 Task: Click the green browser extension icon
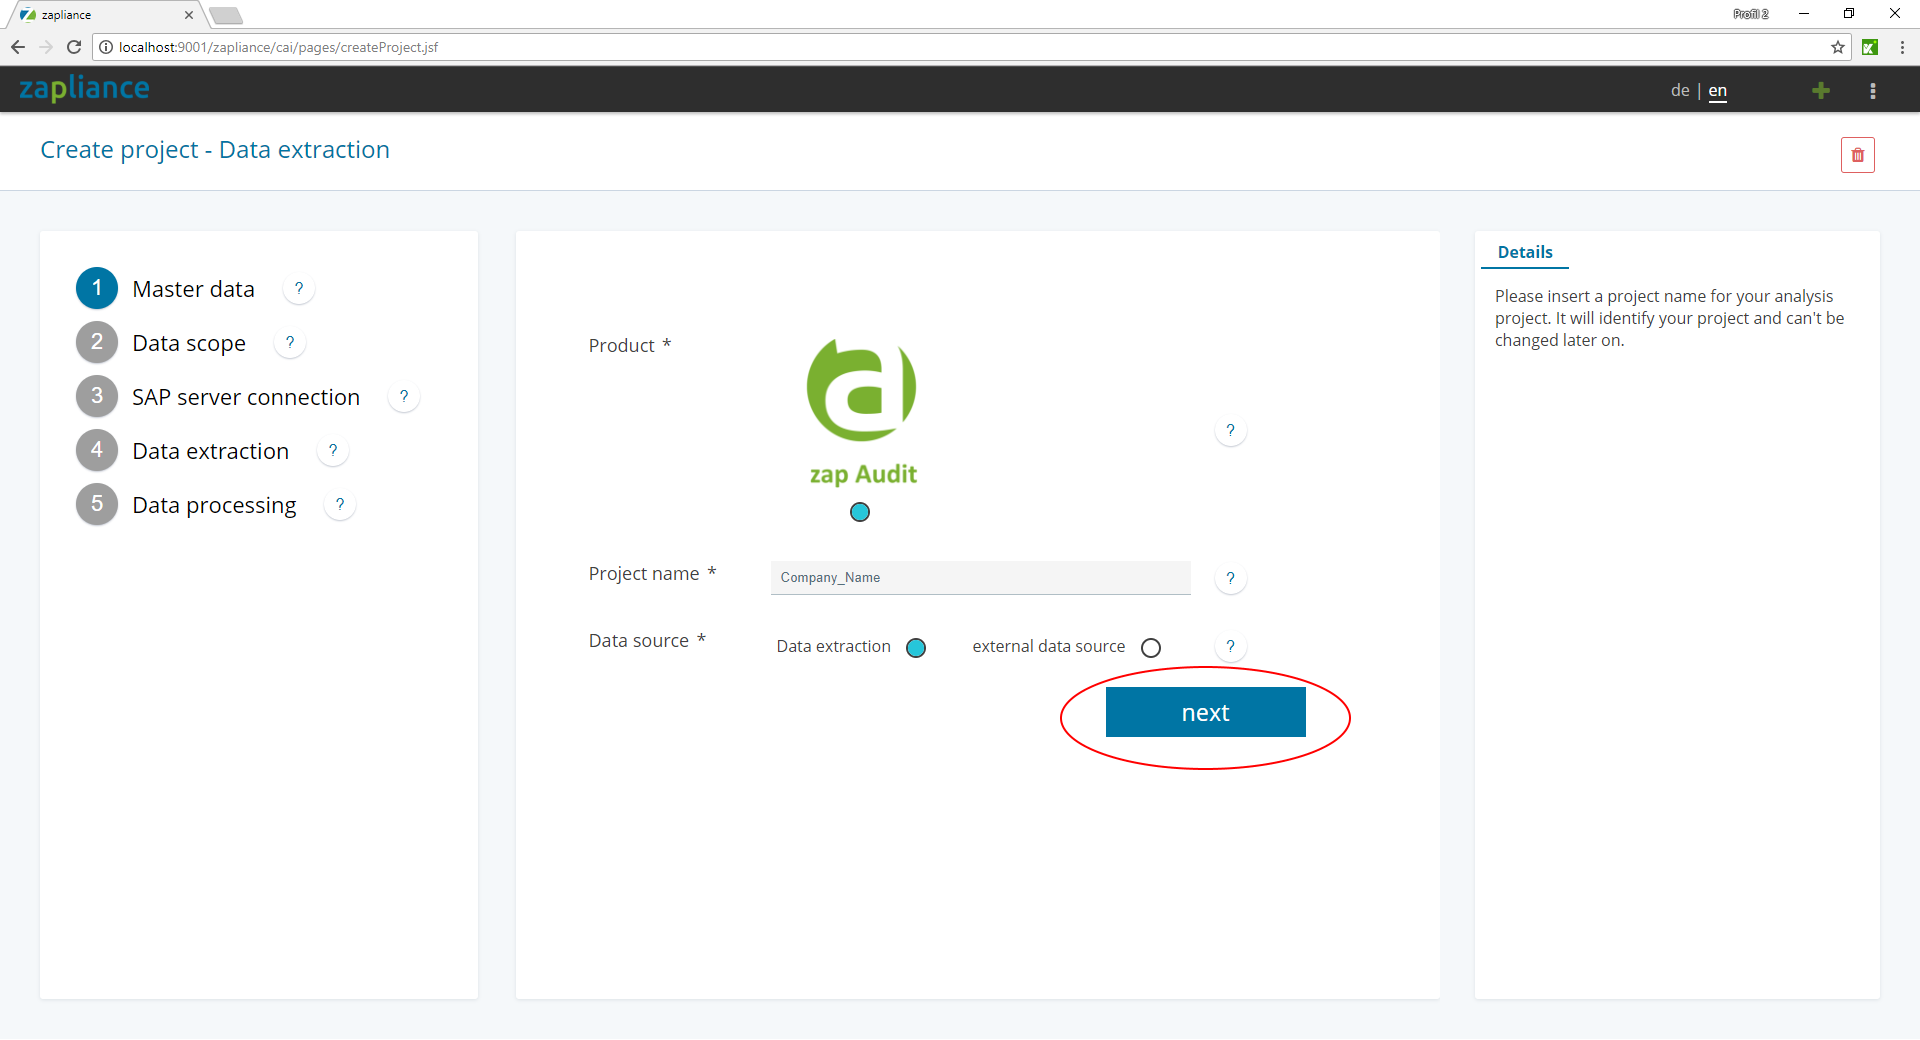1870,47
